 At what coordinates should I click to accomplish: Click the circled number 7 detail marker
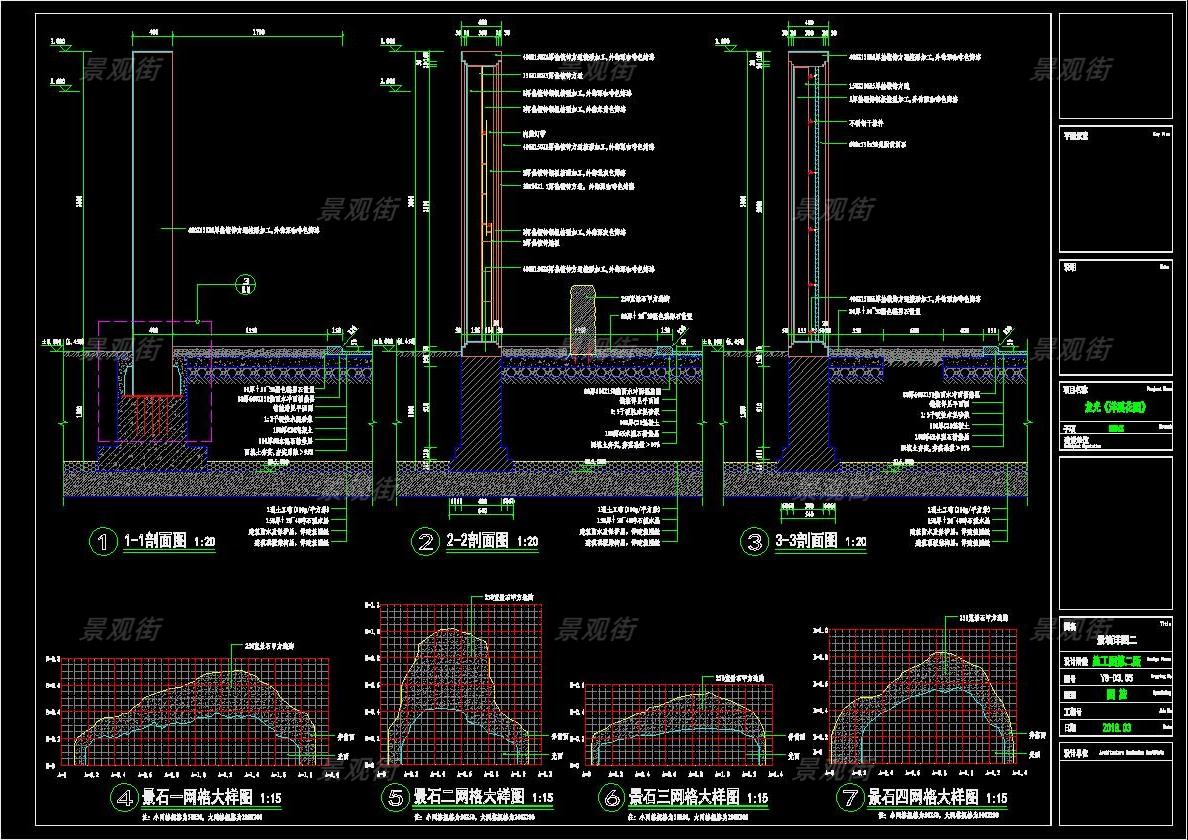[850, 798]
